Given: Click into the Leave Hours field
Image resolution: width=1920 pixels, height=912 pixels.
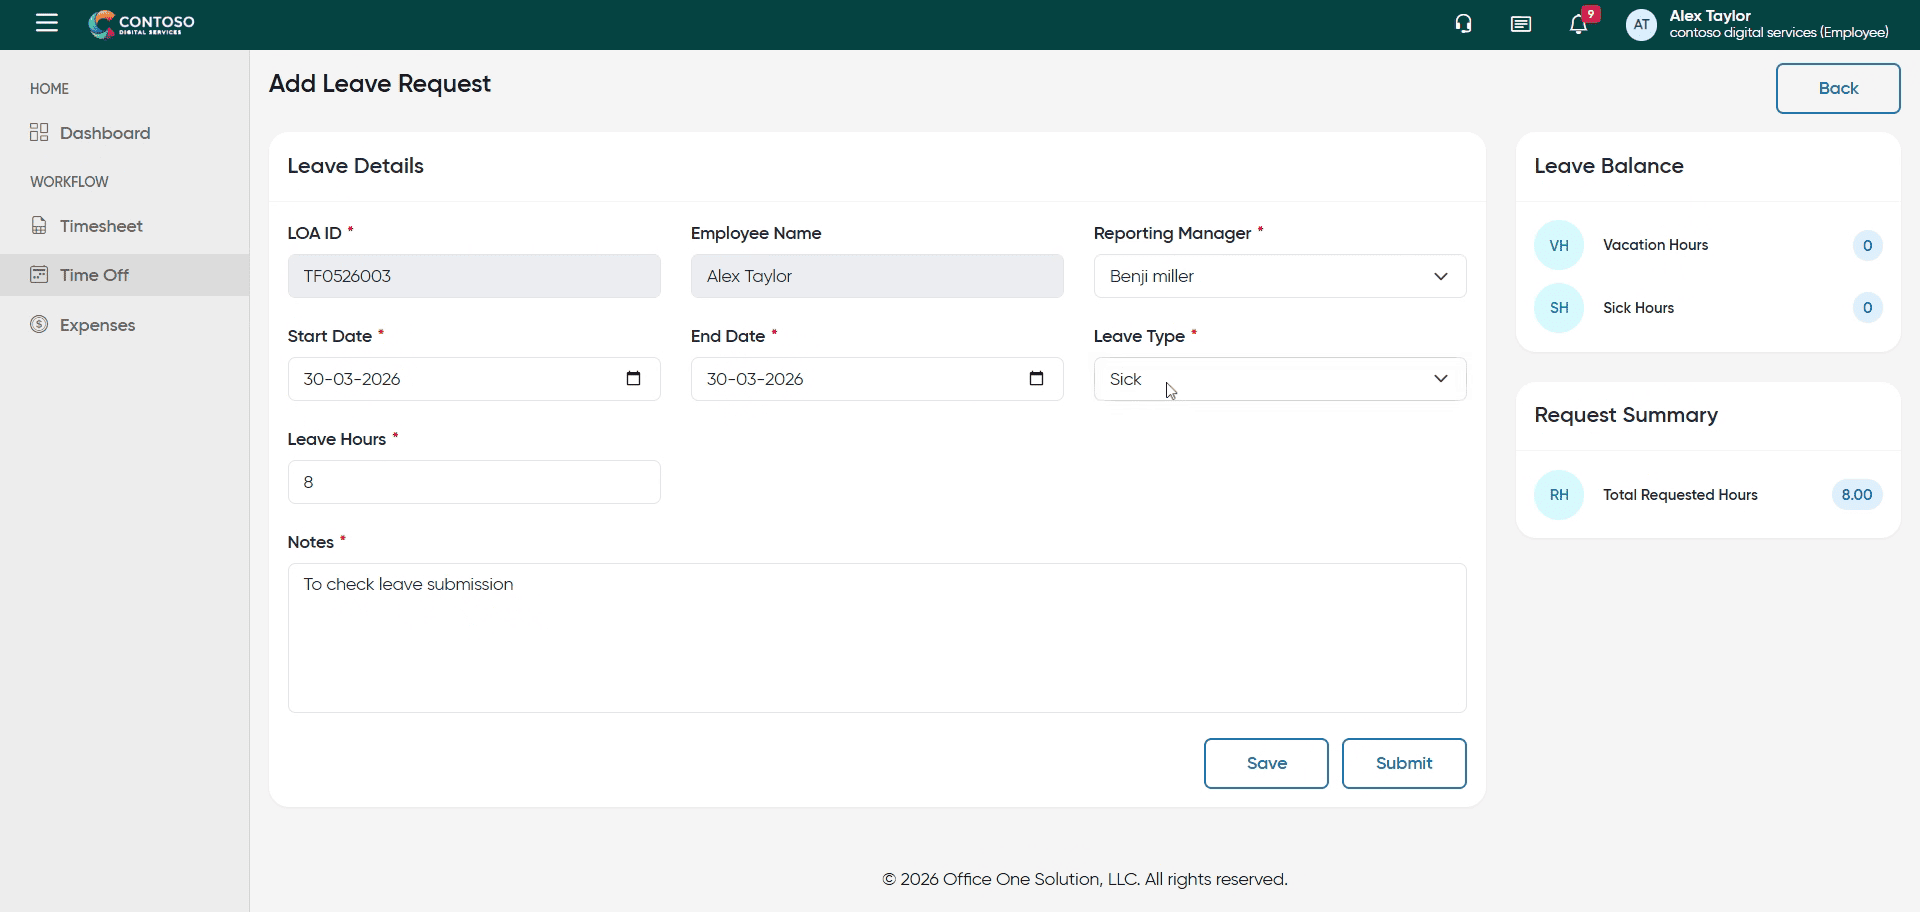Looking at the screenshot, I should 473,482.
